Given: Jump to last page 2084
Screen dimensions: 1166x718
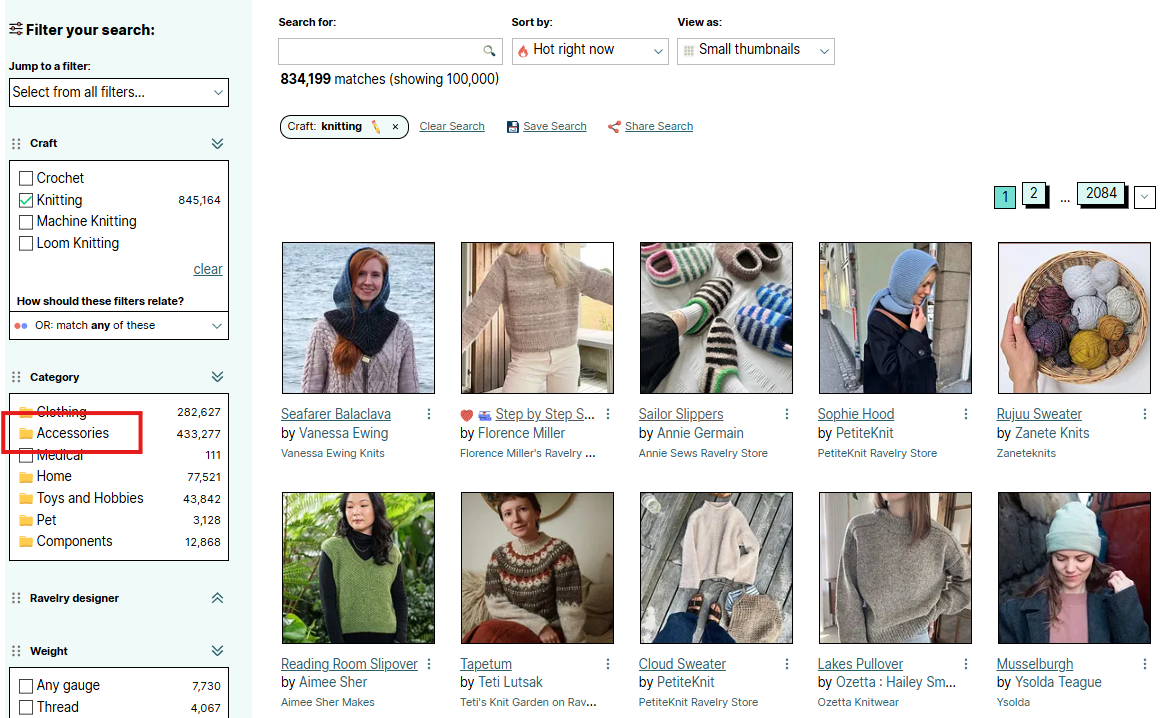Looking at the screenshot, I should pyautogui.click(x=1101, y=194).
